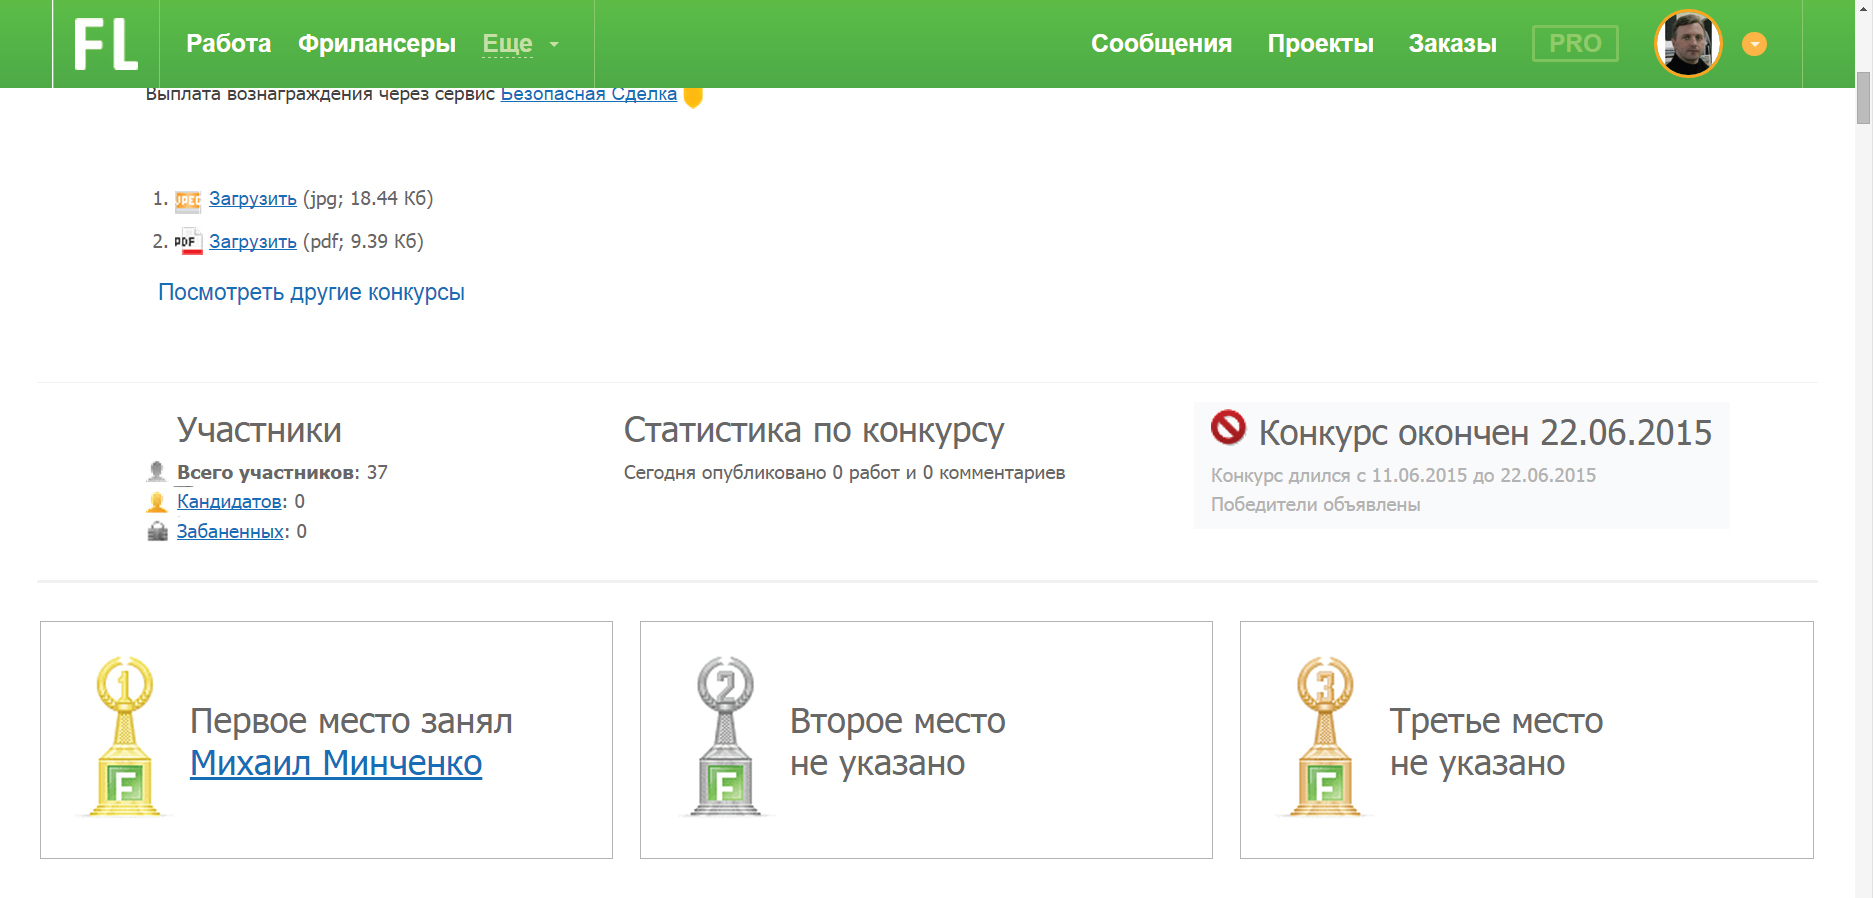Click the bronze third place trophy
The image size is (1873, 898).
pyautogui.click(x=1325, y=737)
